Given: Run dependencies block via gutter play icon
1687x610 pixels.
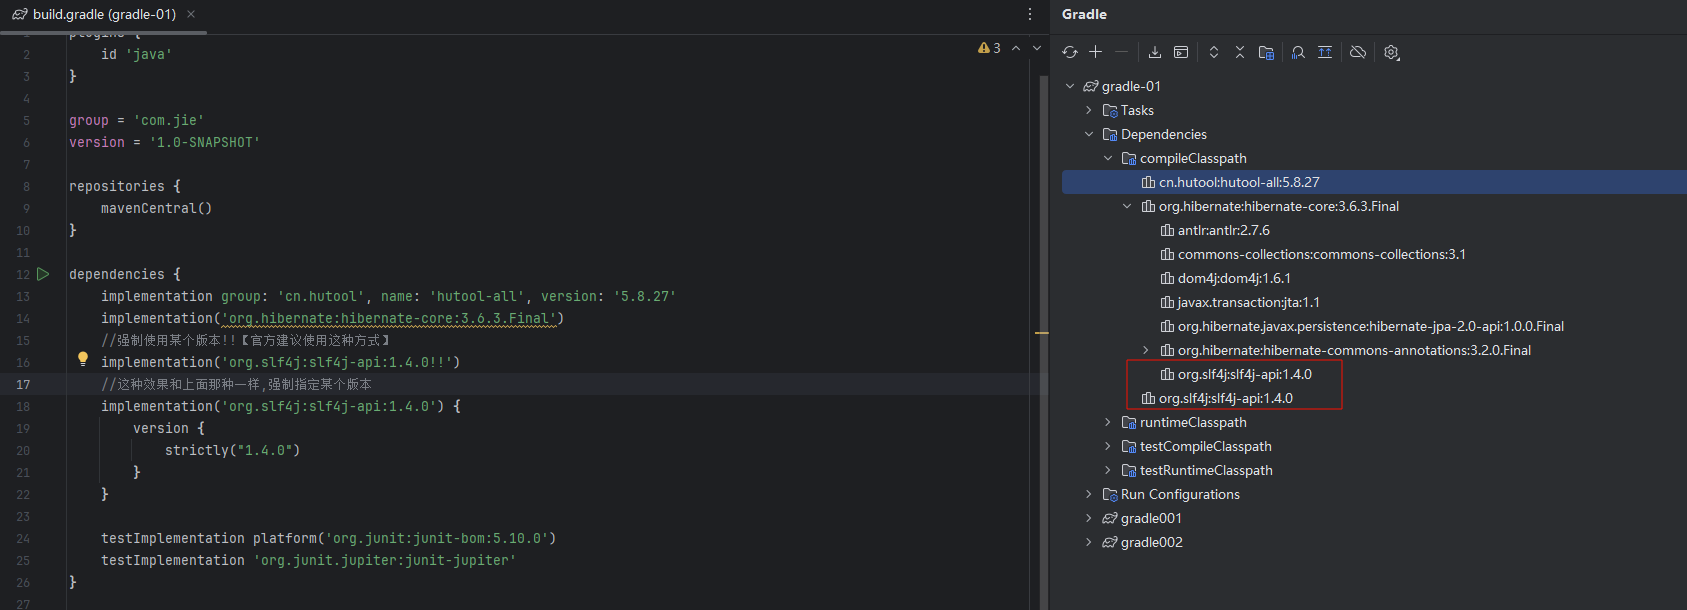Looking at the screenshot, I should pyautogui.click(x=43, y=274).
